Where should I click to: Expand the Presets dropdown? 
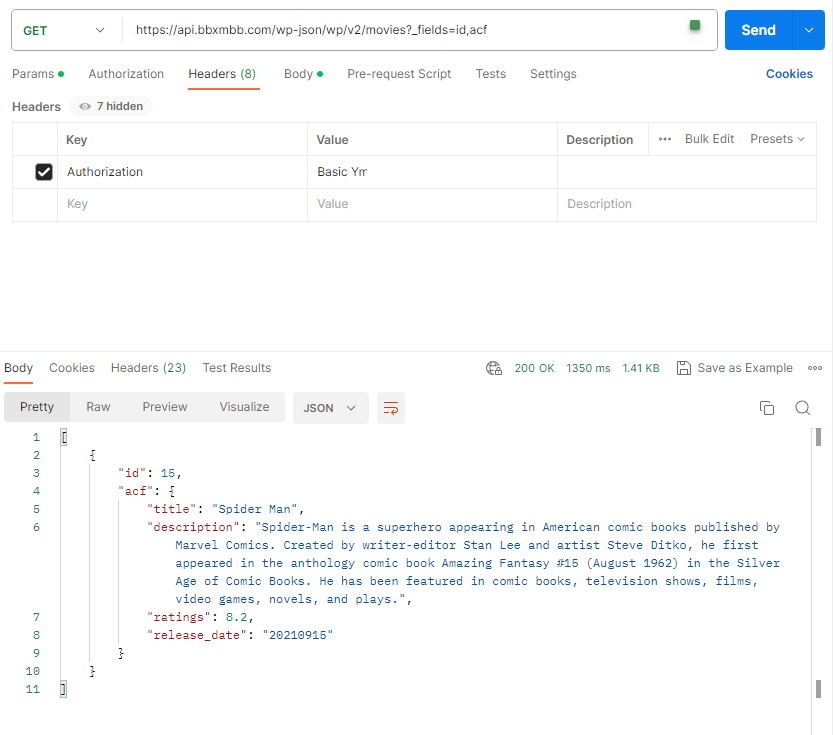(777, 139)
